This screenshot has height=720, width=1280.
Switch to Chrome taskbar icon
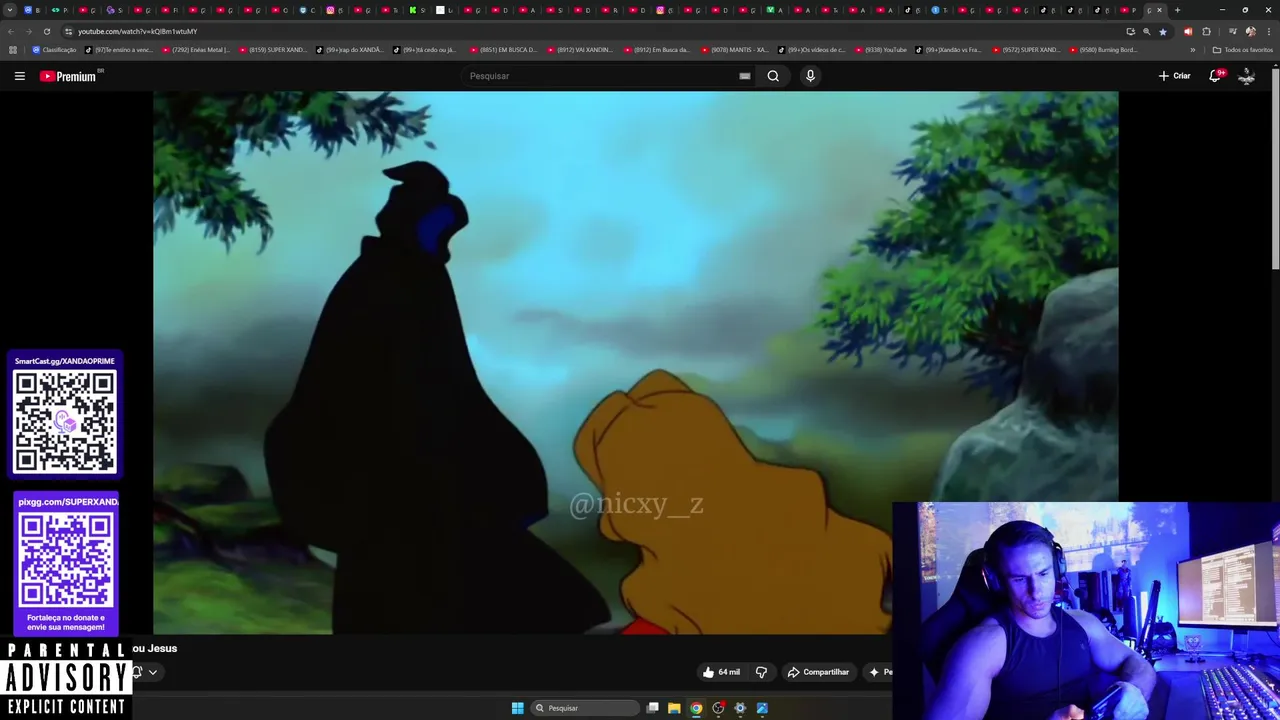[x=696, y=708]
